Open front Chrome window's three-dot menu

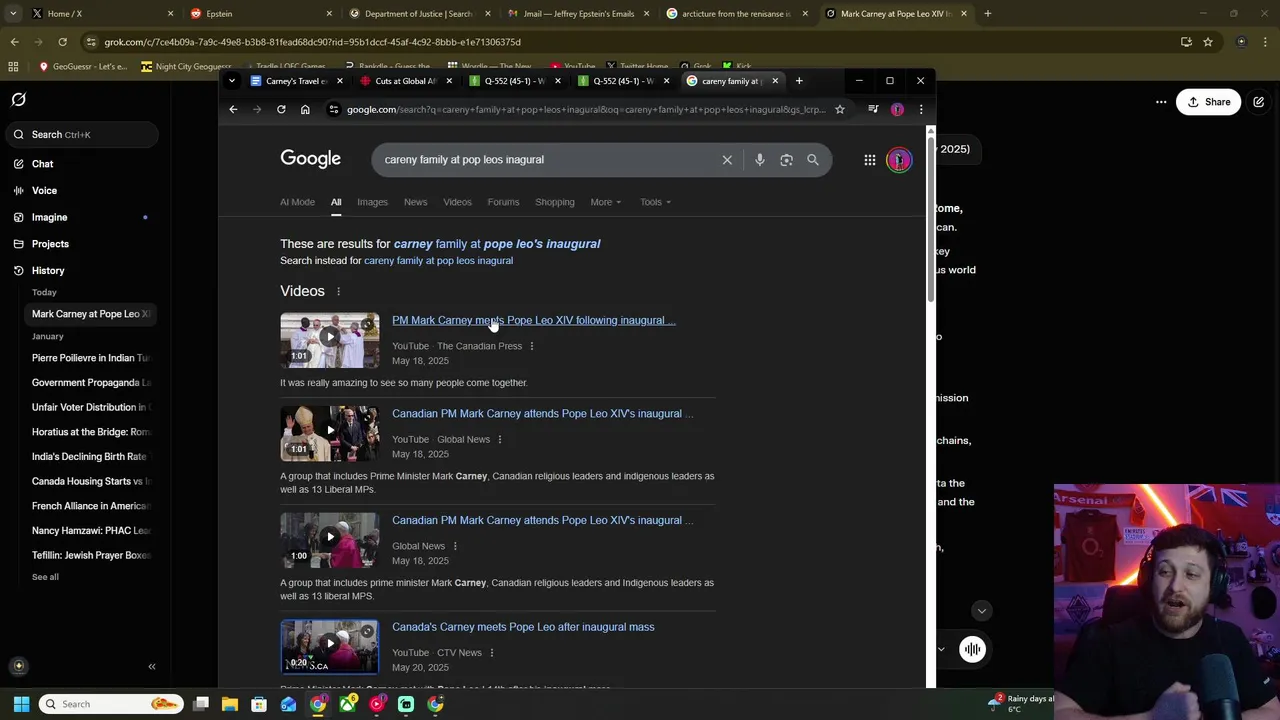(921, 109)
